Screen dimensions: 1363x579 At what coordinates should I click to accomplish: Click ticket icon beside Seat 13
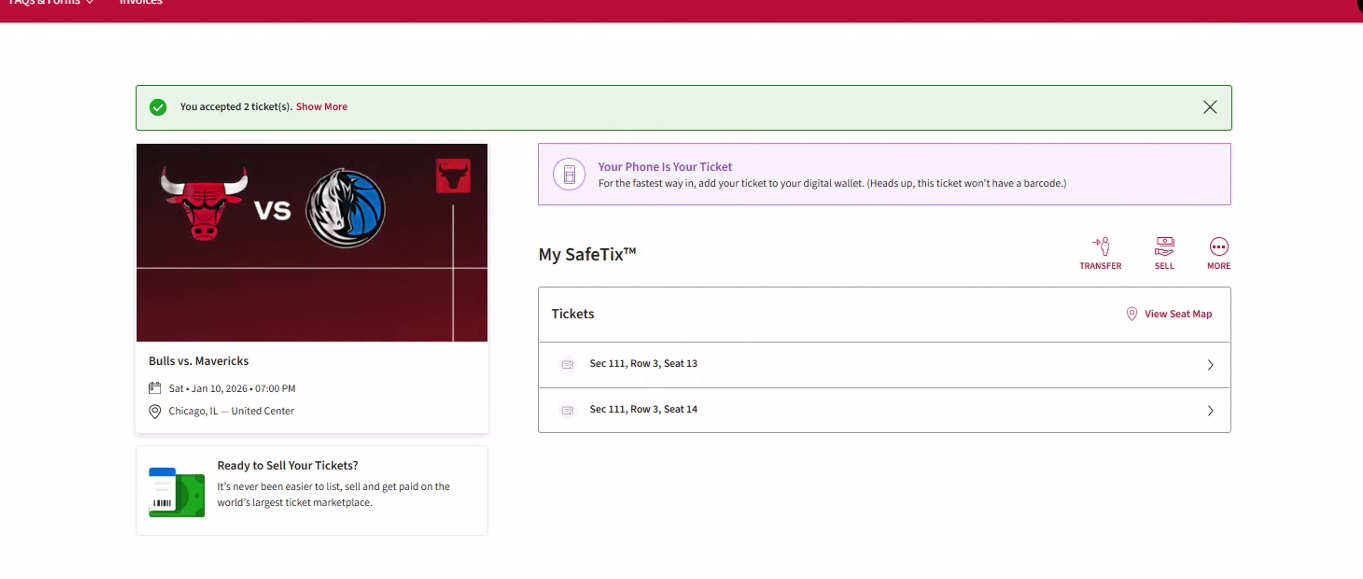(x=568, y=365)
